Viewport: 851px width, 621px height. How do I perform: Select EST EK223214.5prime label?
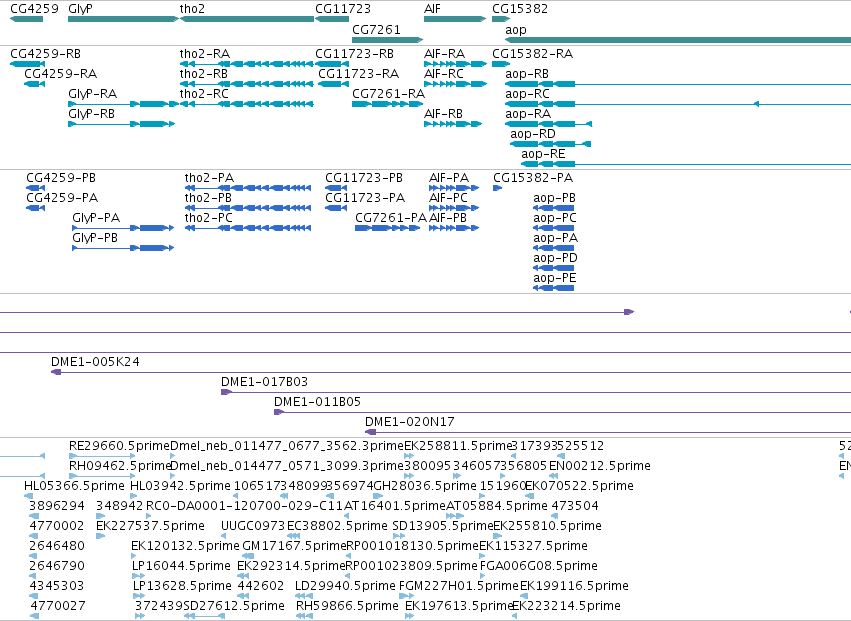[566, 606]
